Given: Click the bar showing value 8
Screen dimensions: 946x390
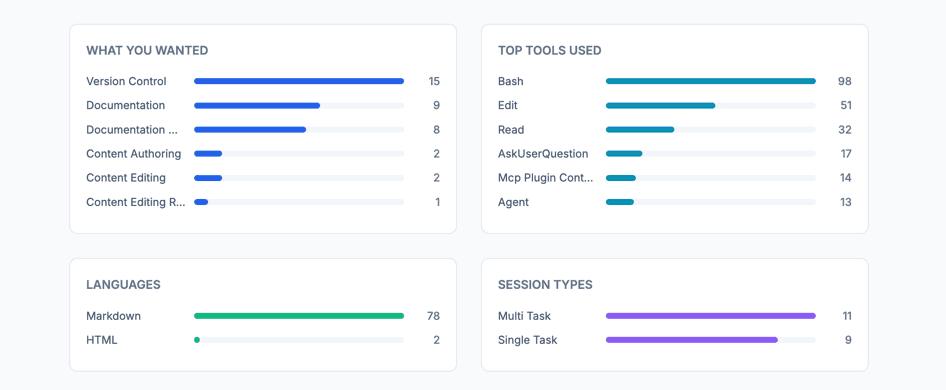Looking at the screenshot, I should tap(299, 129).
